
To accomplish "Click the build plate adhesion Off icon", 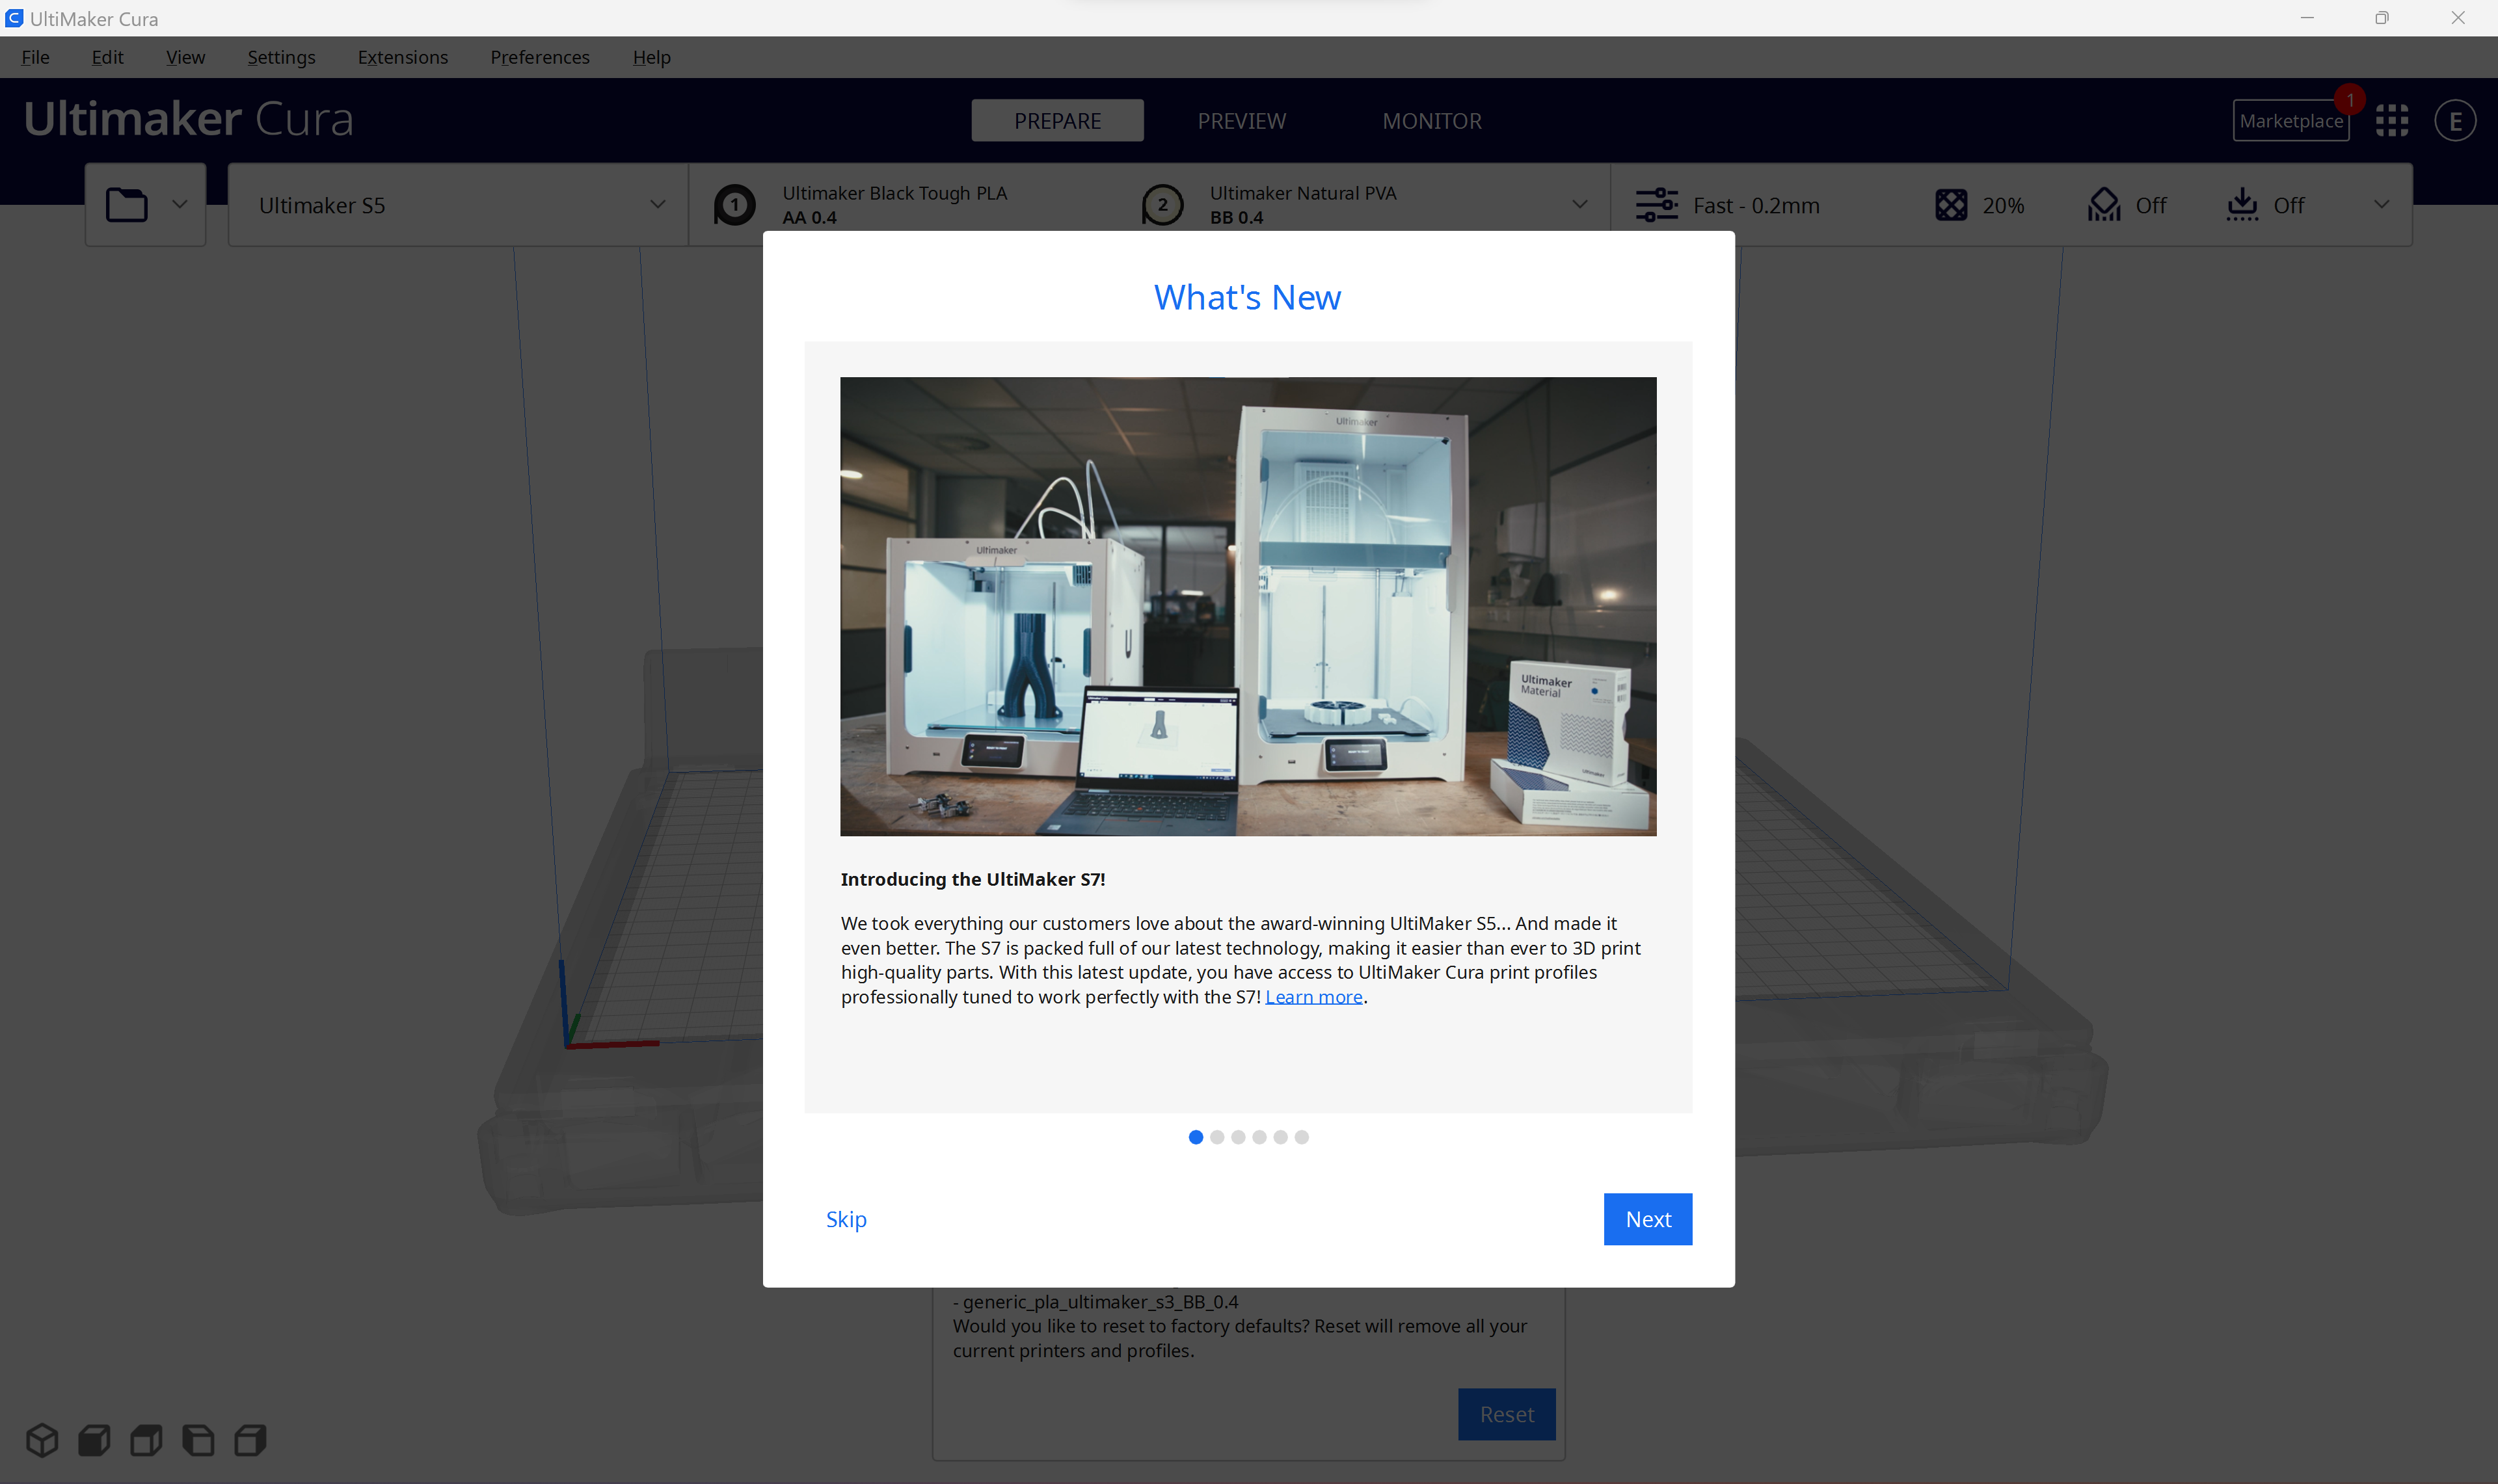I will (2242, 205).
